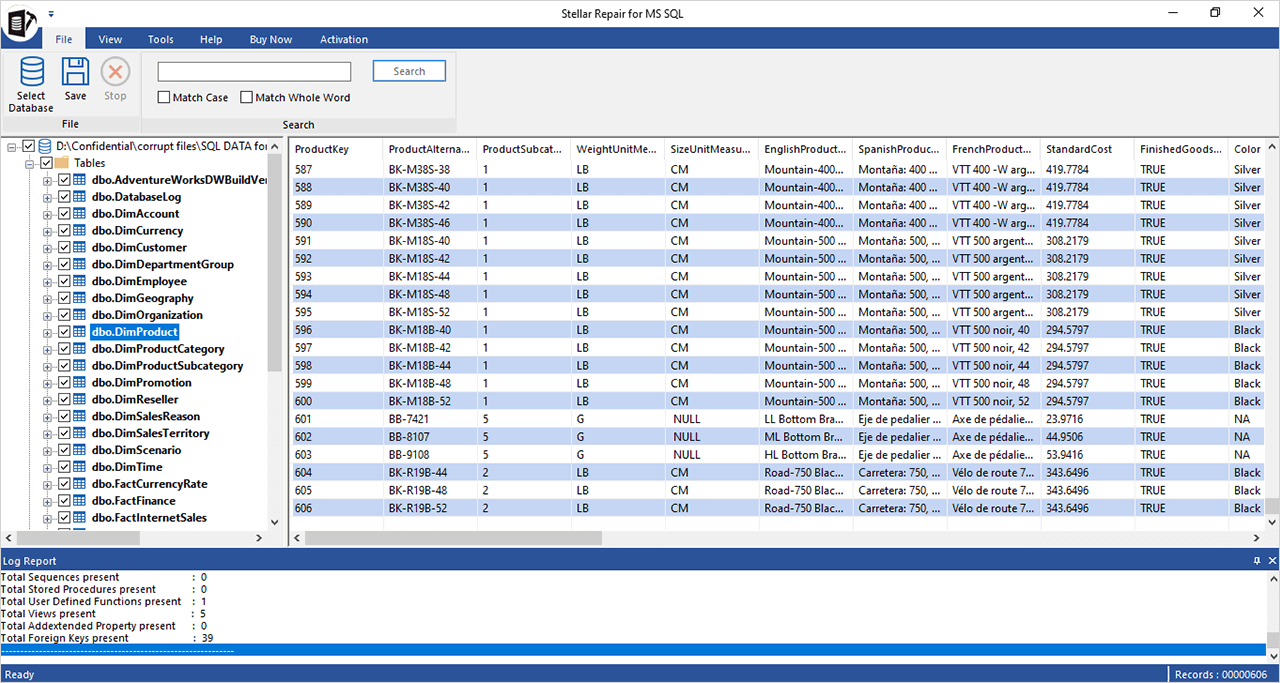Screen dimensions: 1280x683
Task: Enable the Match Whole Word checkbox
Action: [246, 98]
